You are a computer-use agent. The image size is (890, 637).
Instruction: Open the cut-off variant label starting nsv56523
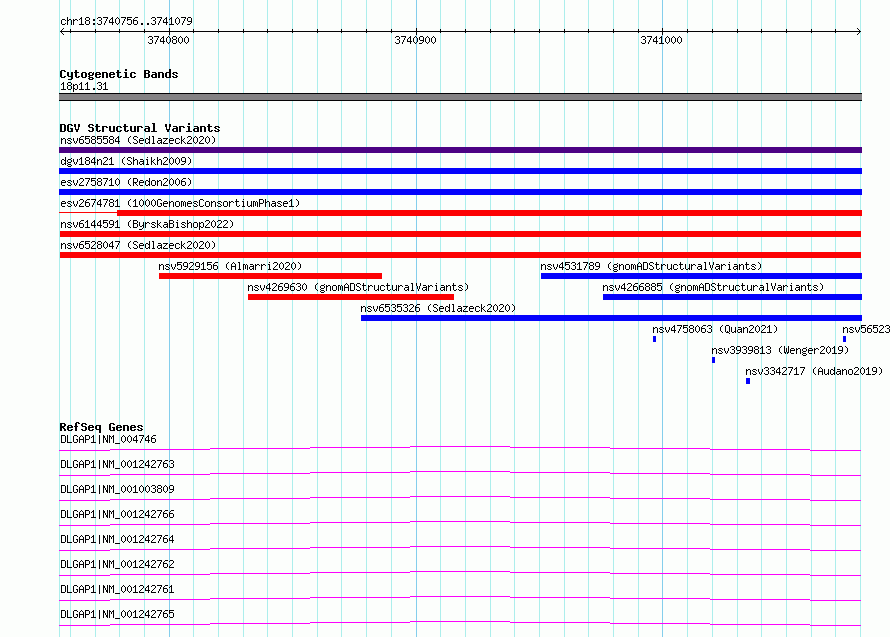[866, 329]
